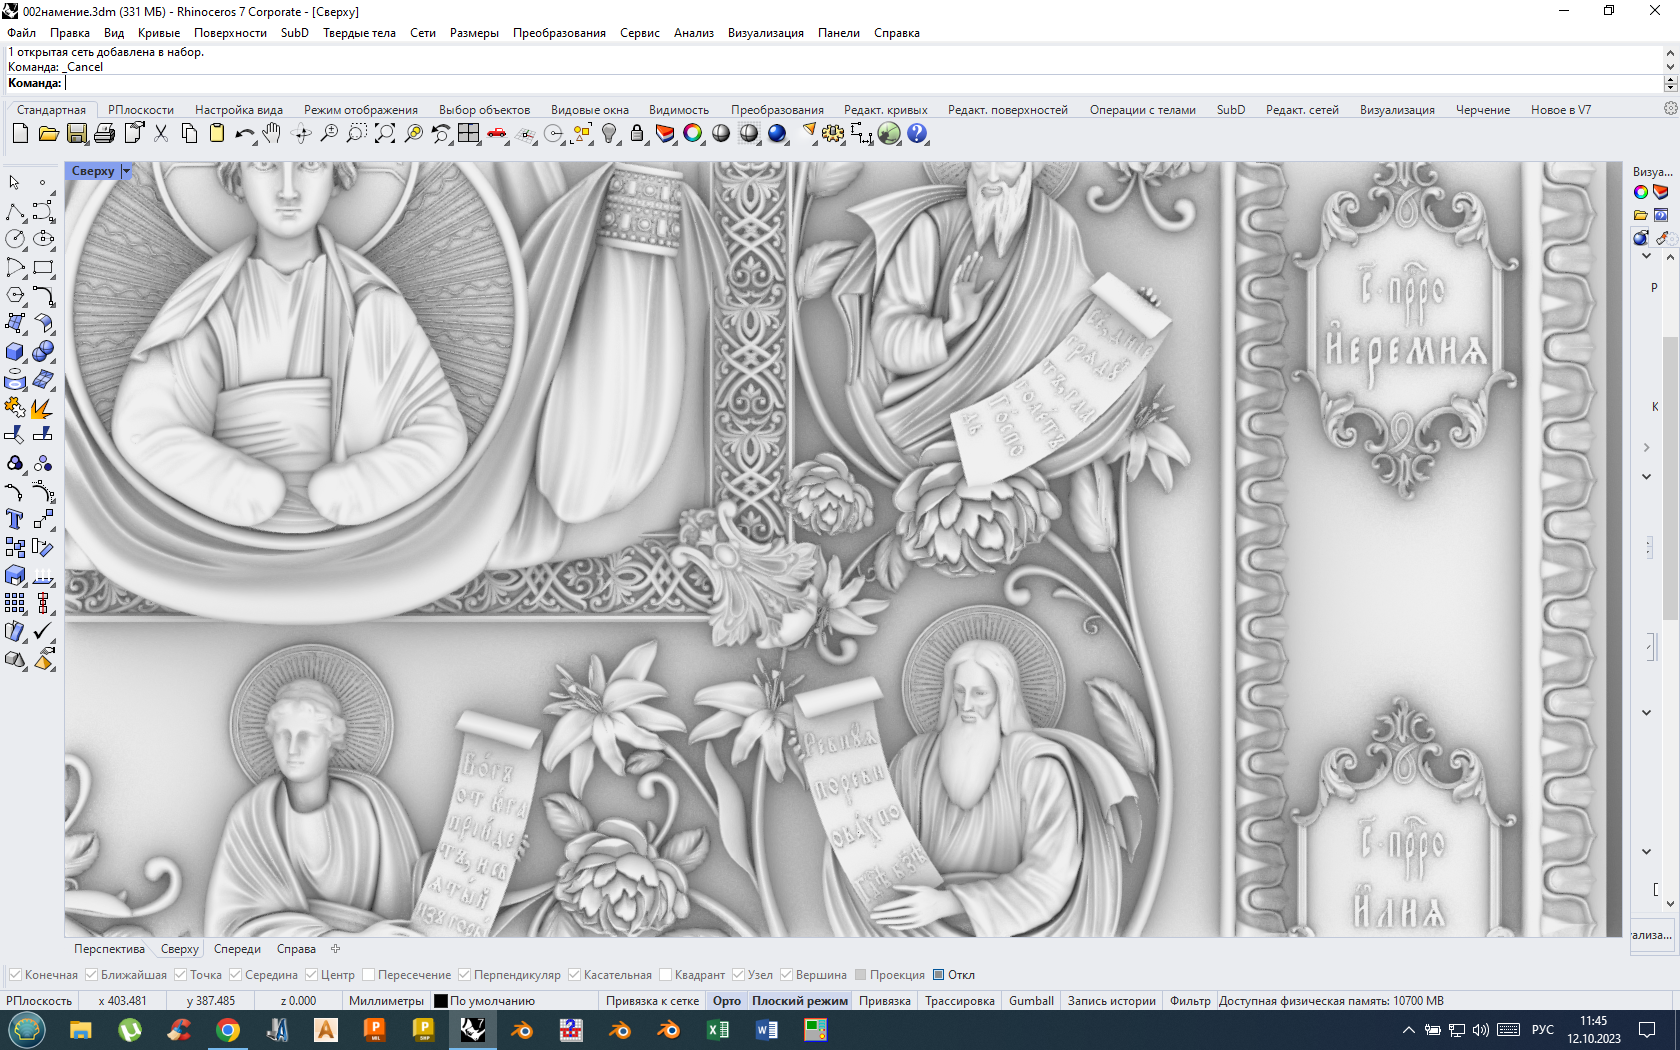Screen dimensions: 1680x1050
Task: Toggle the Перпендикуляр osnap checkbox
Action: [464, 975]
